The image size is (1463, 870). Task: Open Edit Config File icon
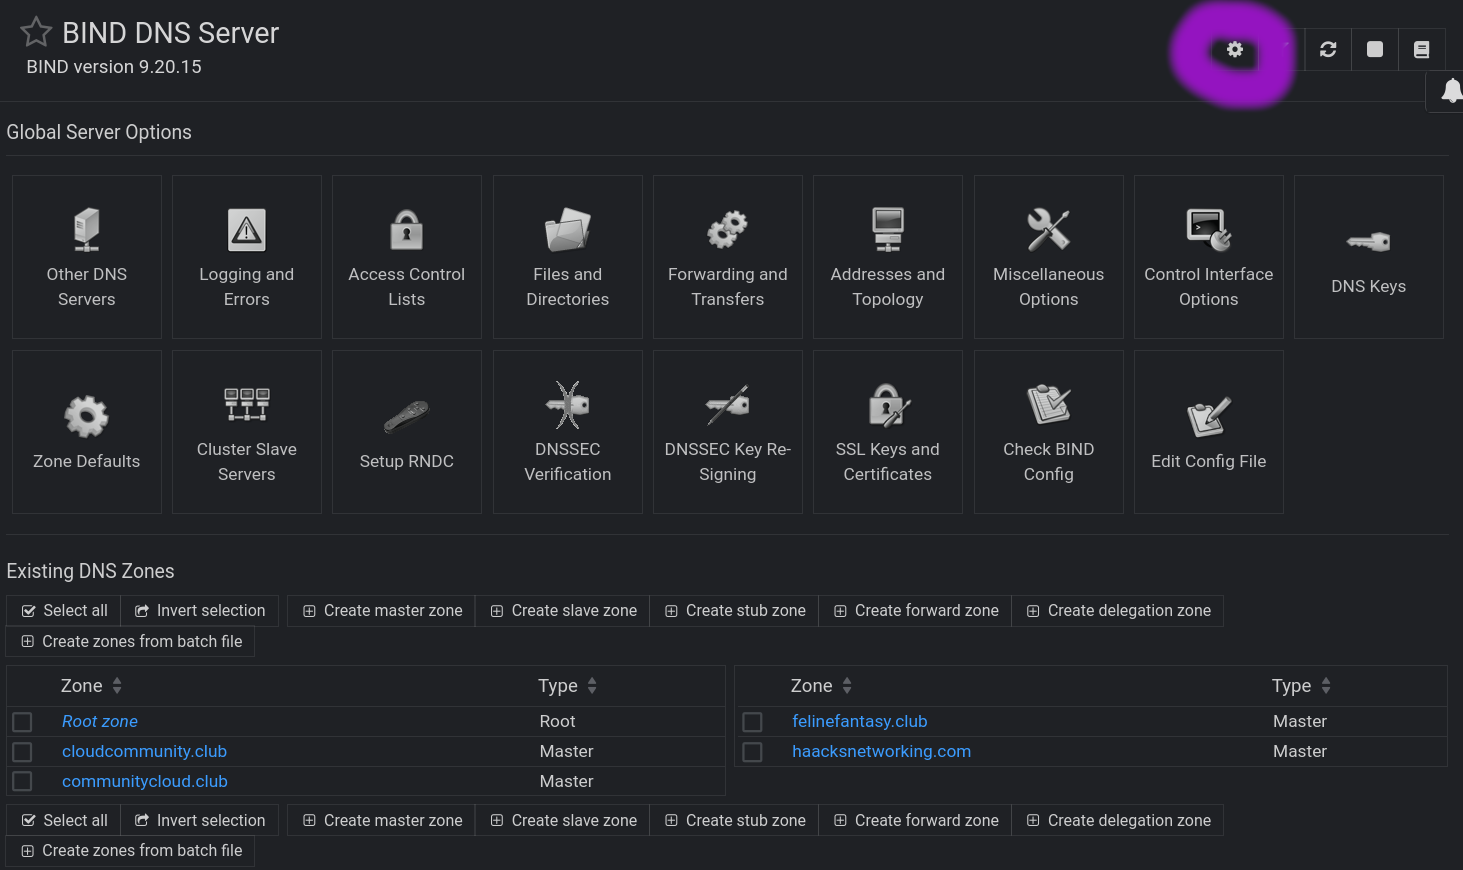point(1208,418)
